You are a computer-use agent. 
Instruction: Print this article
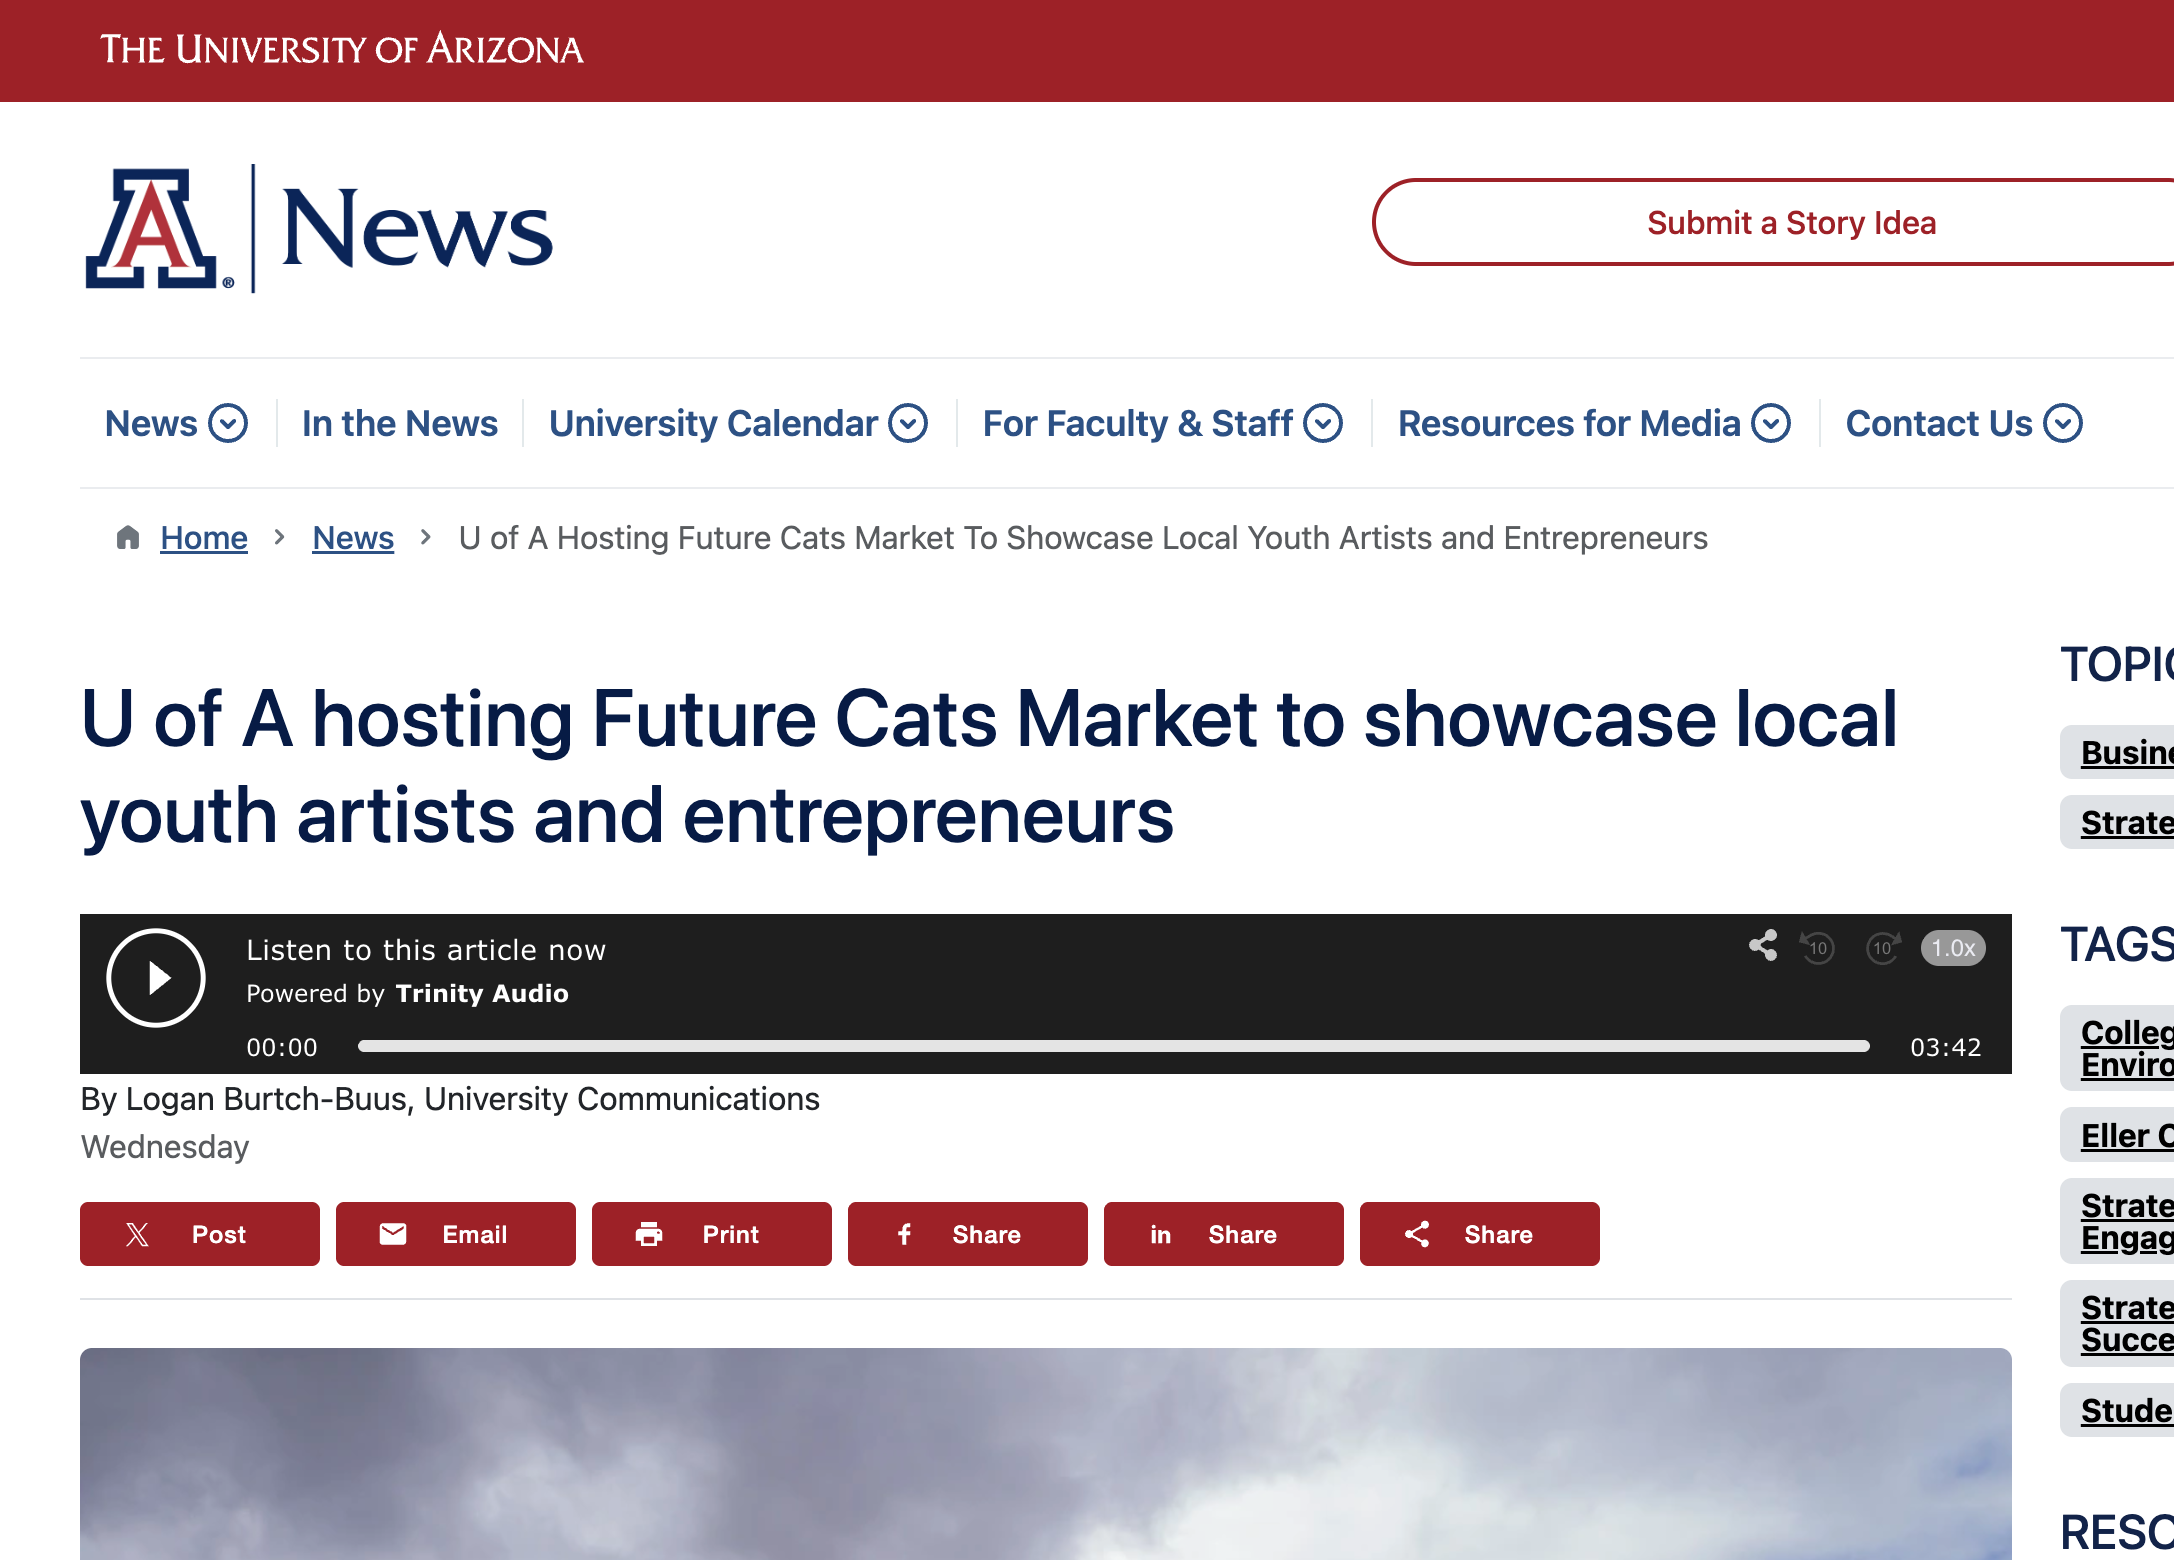[x=712, y=1234]
